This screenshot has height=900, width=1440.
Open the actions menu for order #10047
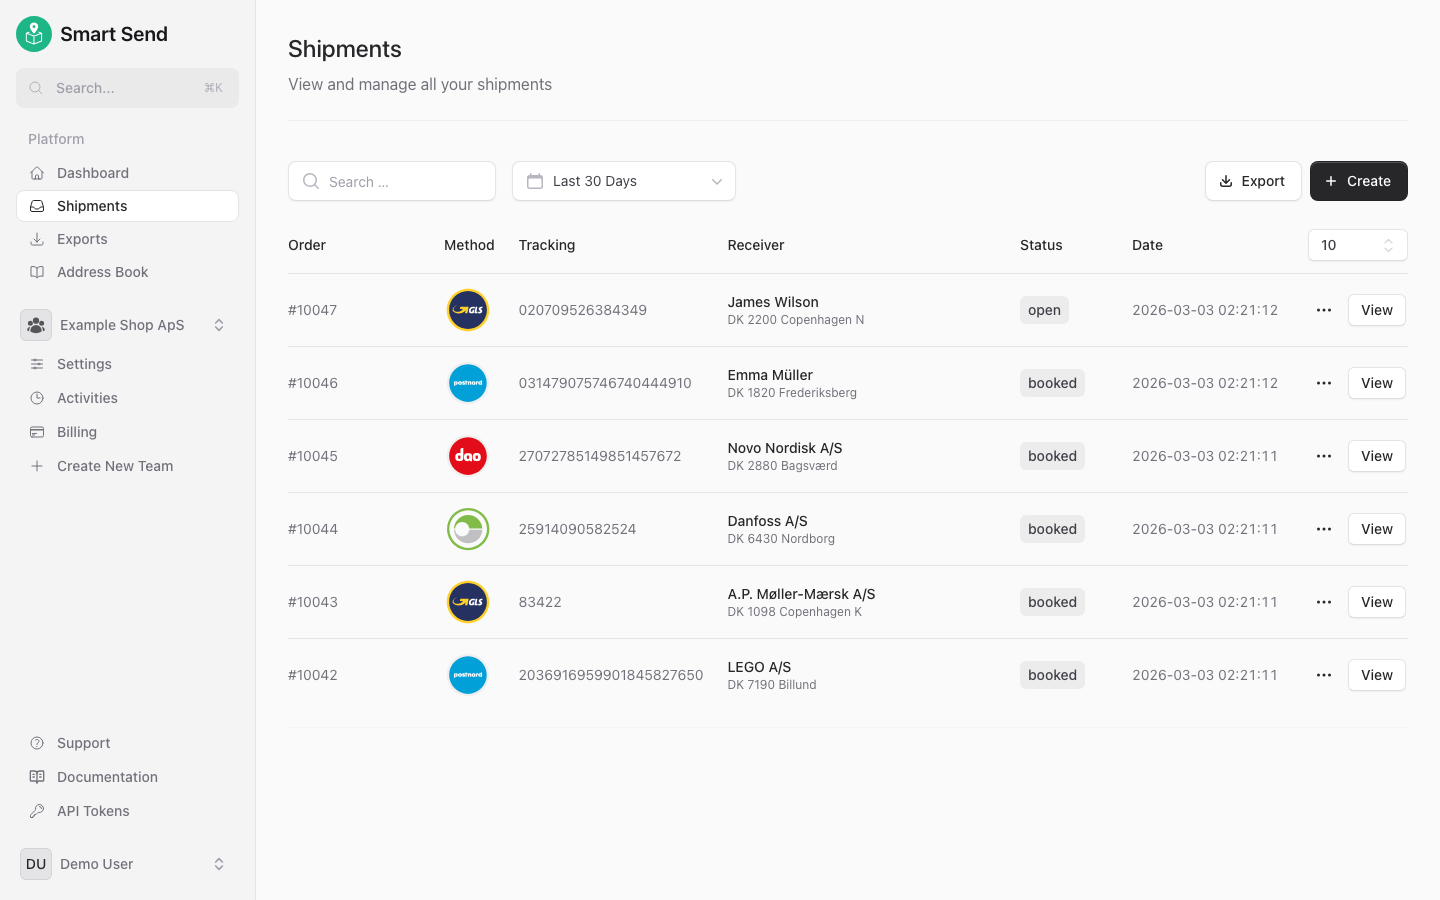click(1323, 310)
